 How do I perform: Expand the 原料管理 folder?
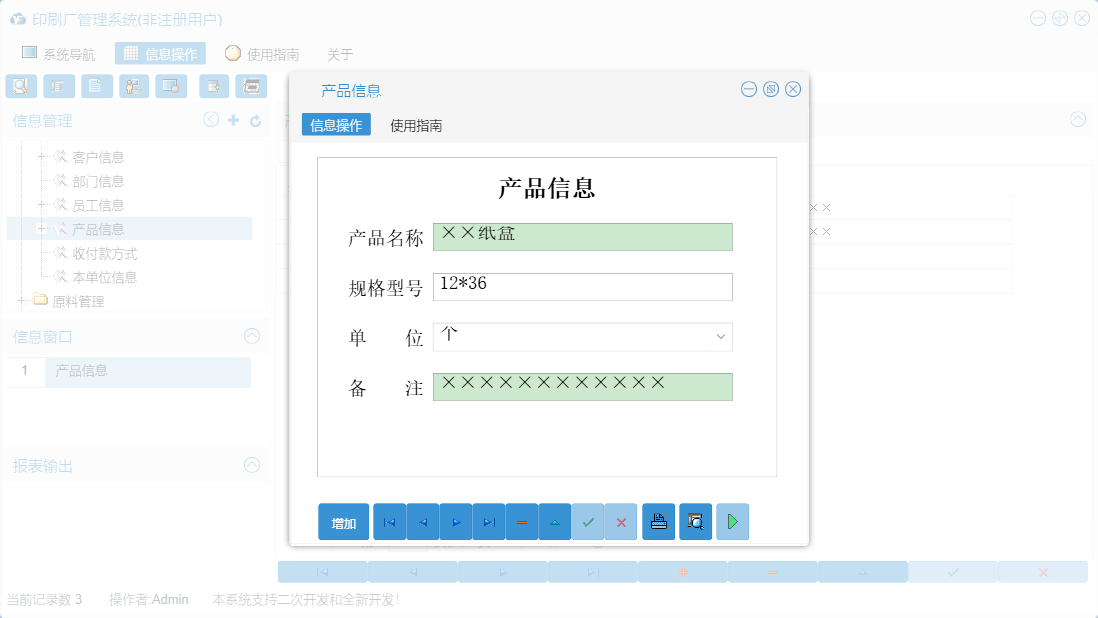20,300
